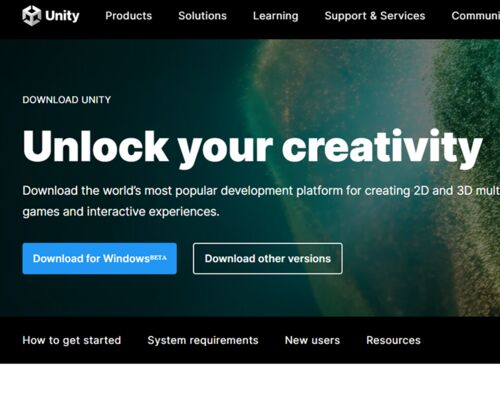
Task: Open the partially visible Community menu
Action: click(476, 16)
